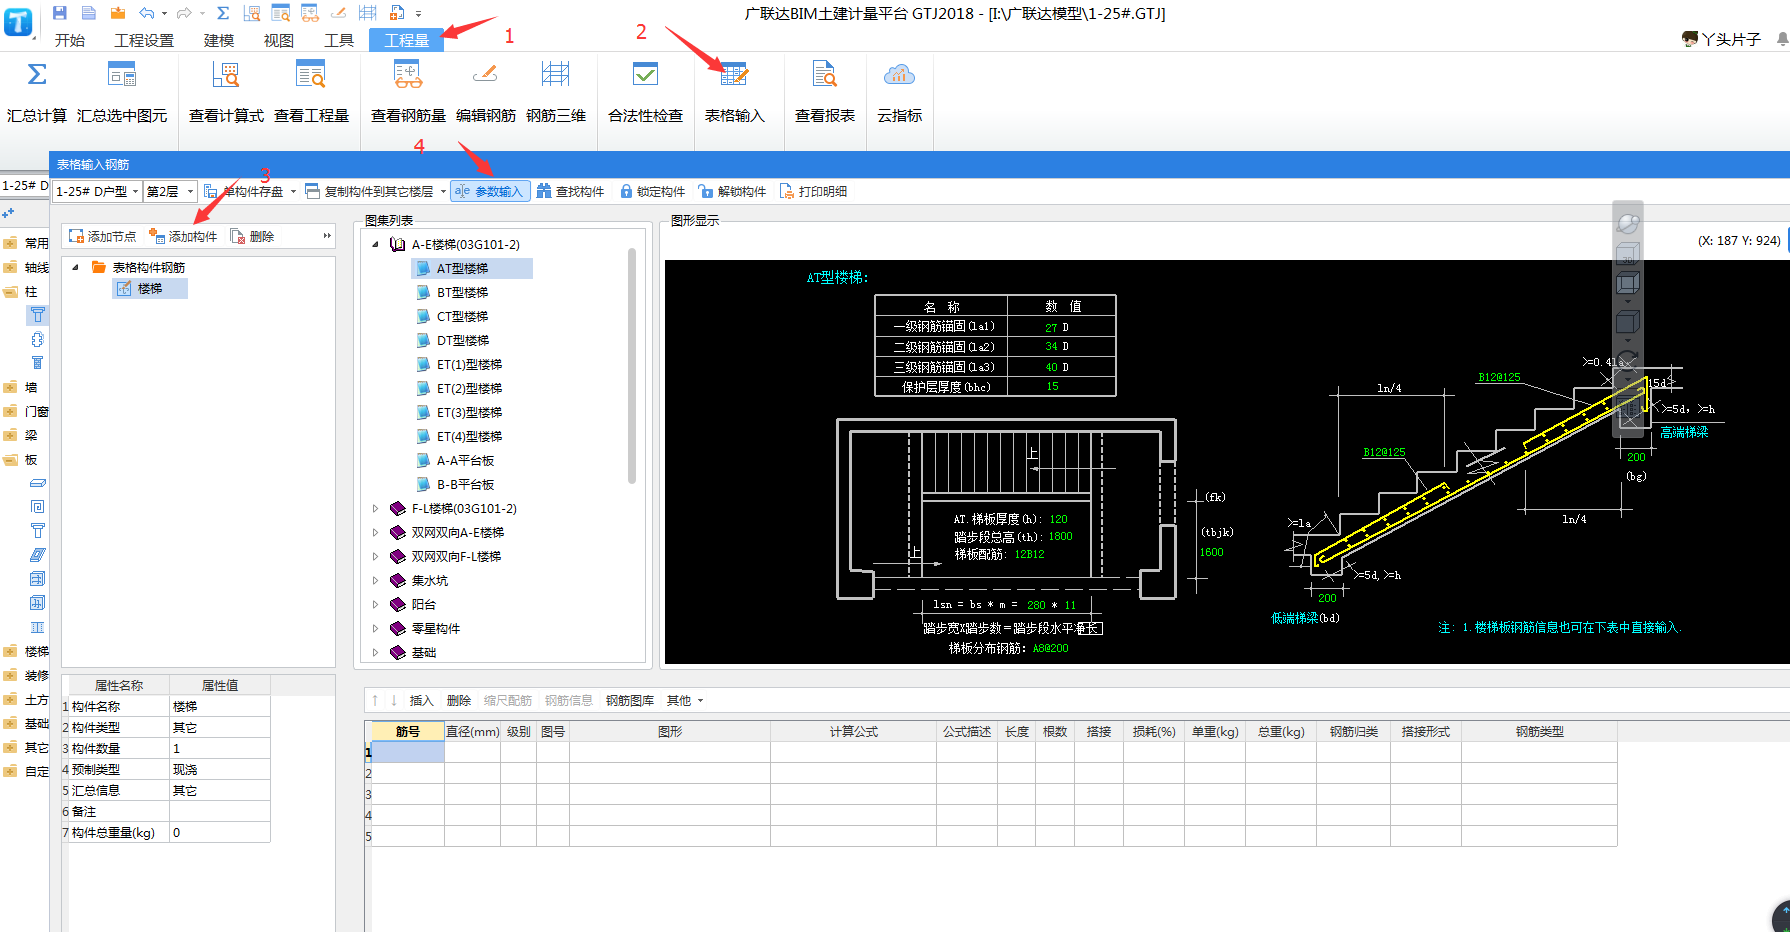Expand the 阳台 atlas node
This screenshot has width=1790, height=932.
[376, 604]
